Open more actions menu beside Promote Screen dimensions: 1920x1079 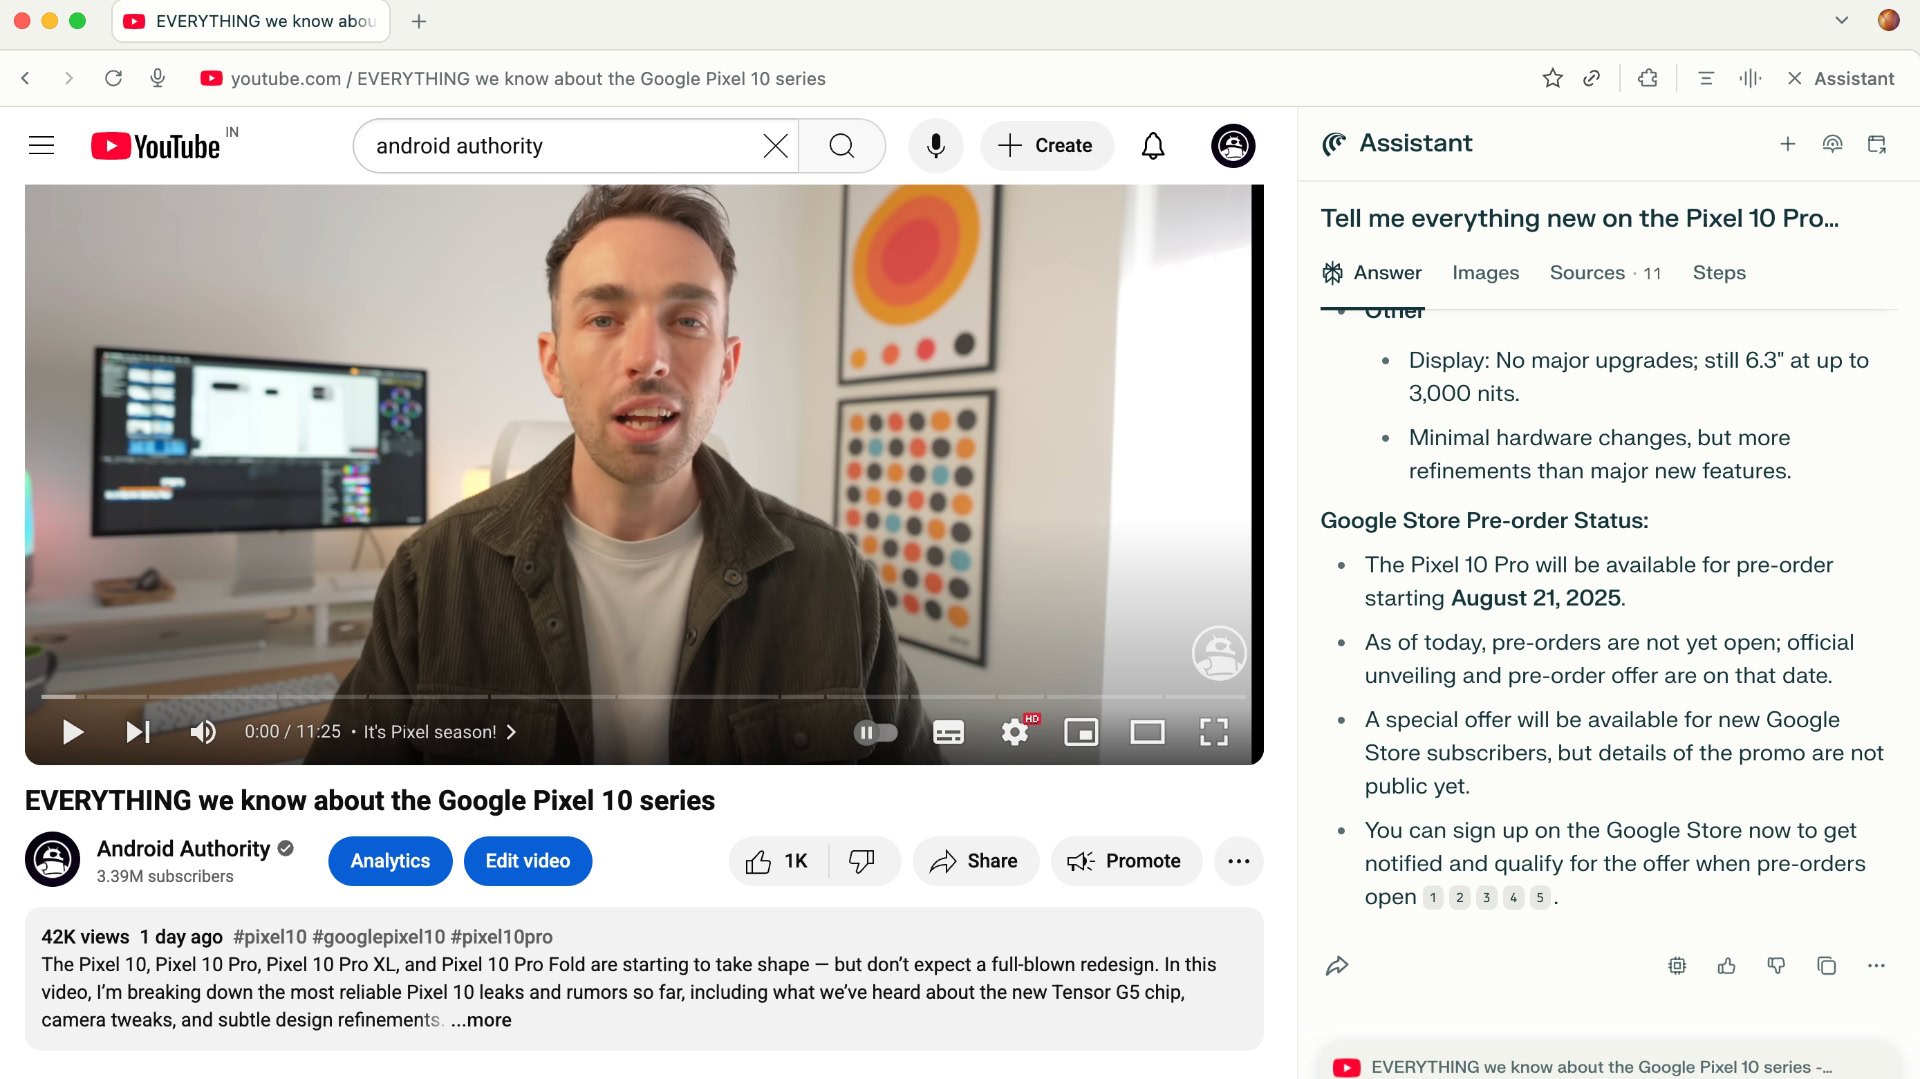coord(1238,861)
